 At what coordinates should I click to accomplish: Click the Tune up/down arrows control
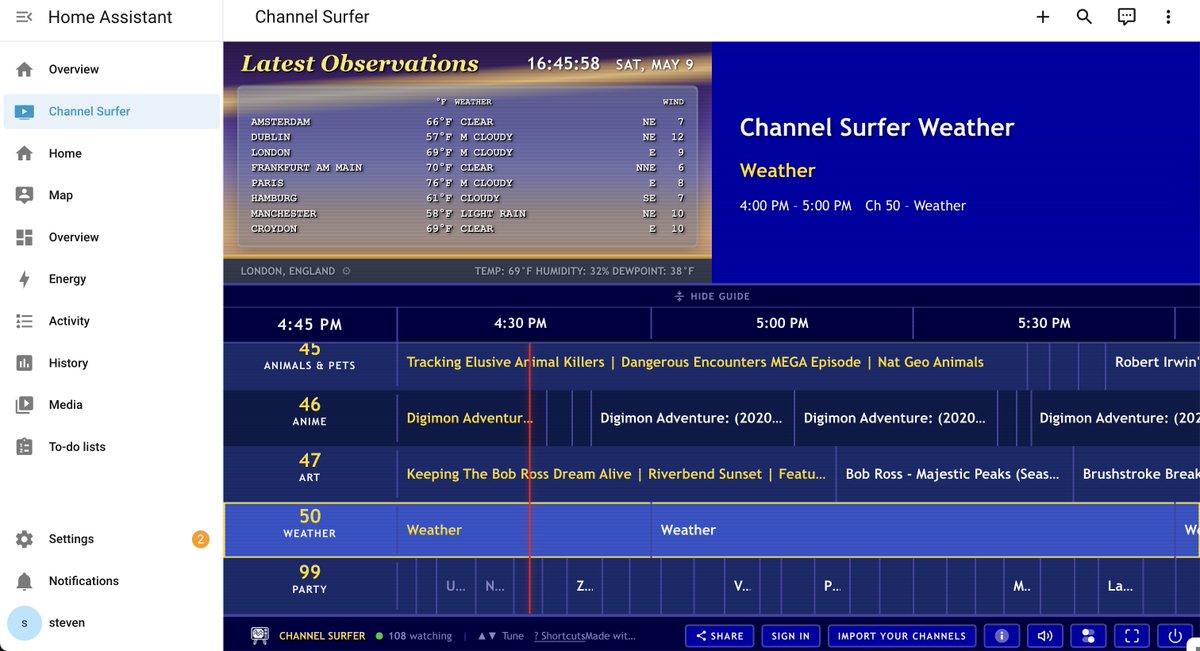coord(500,636)
